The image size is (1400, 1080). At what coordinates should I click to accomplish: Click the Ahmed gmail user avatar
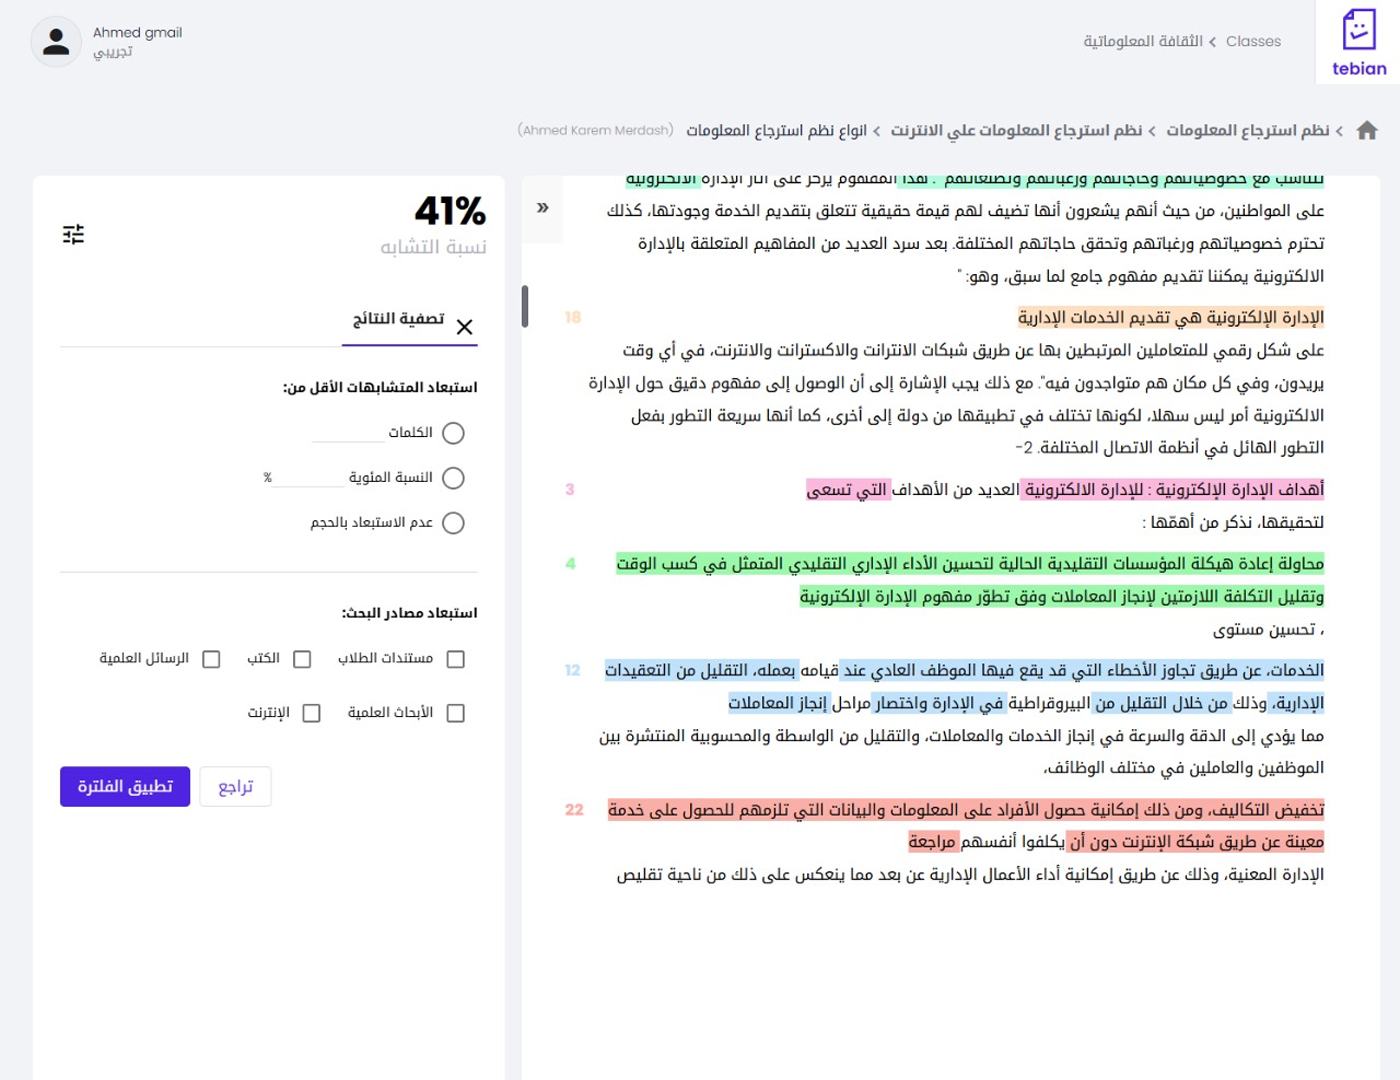(56, 42)
